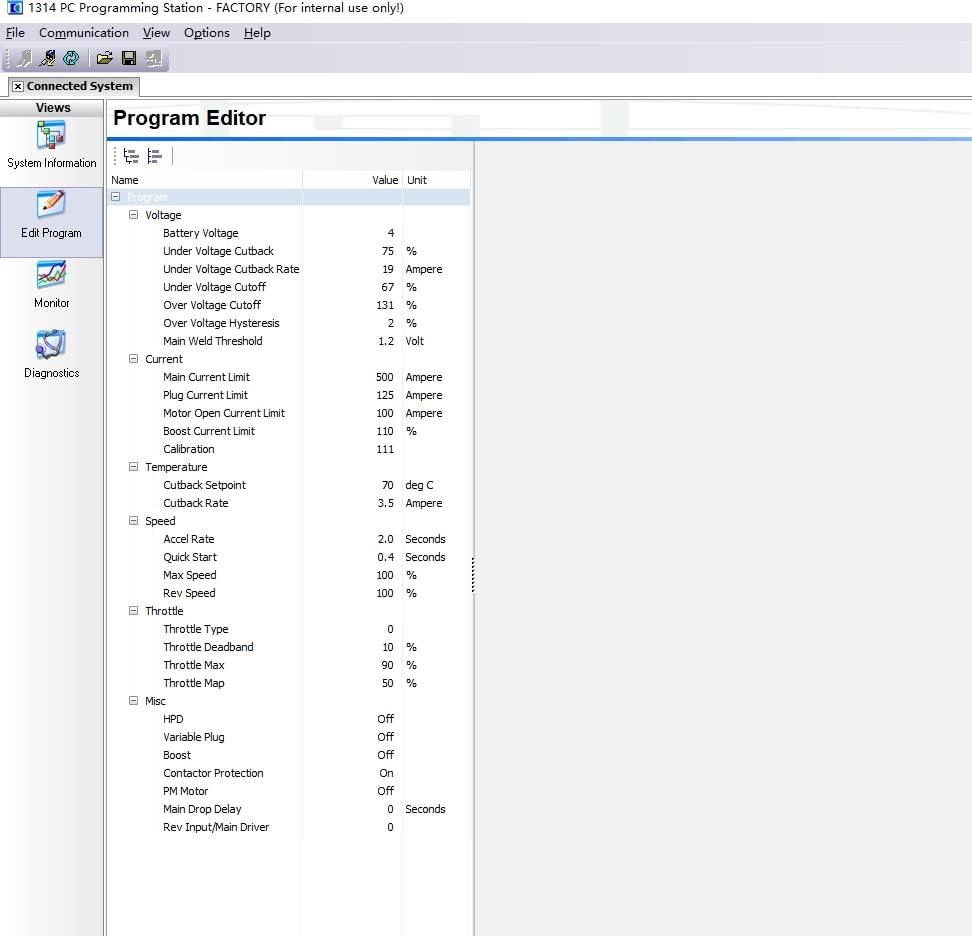Collapse the Misc group
972x936 pixels.
[x=133, y=700]
